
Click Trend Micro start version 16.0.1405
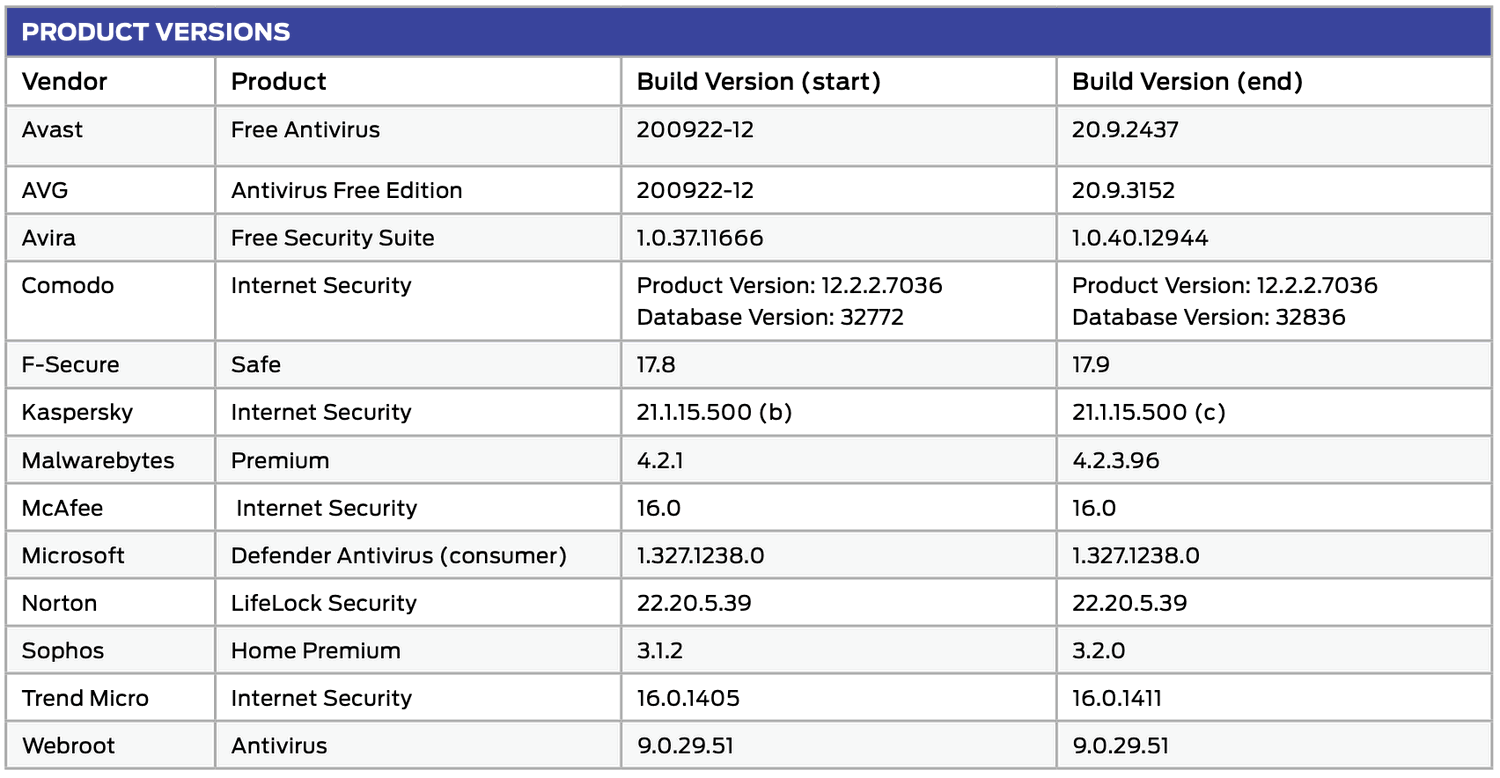point(689,699)
